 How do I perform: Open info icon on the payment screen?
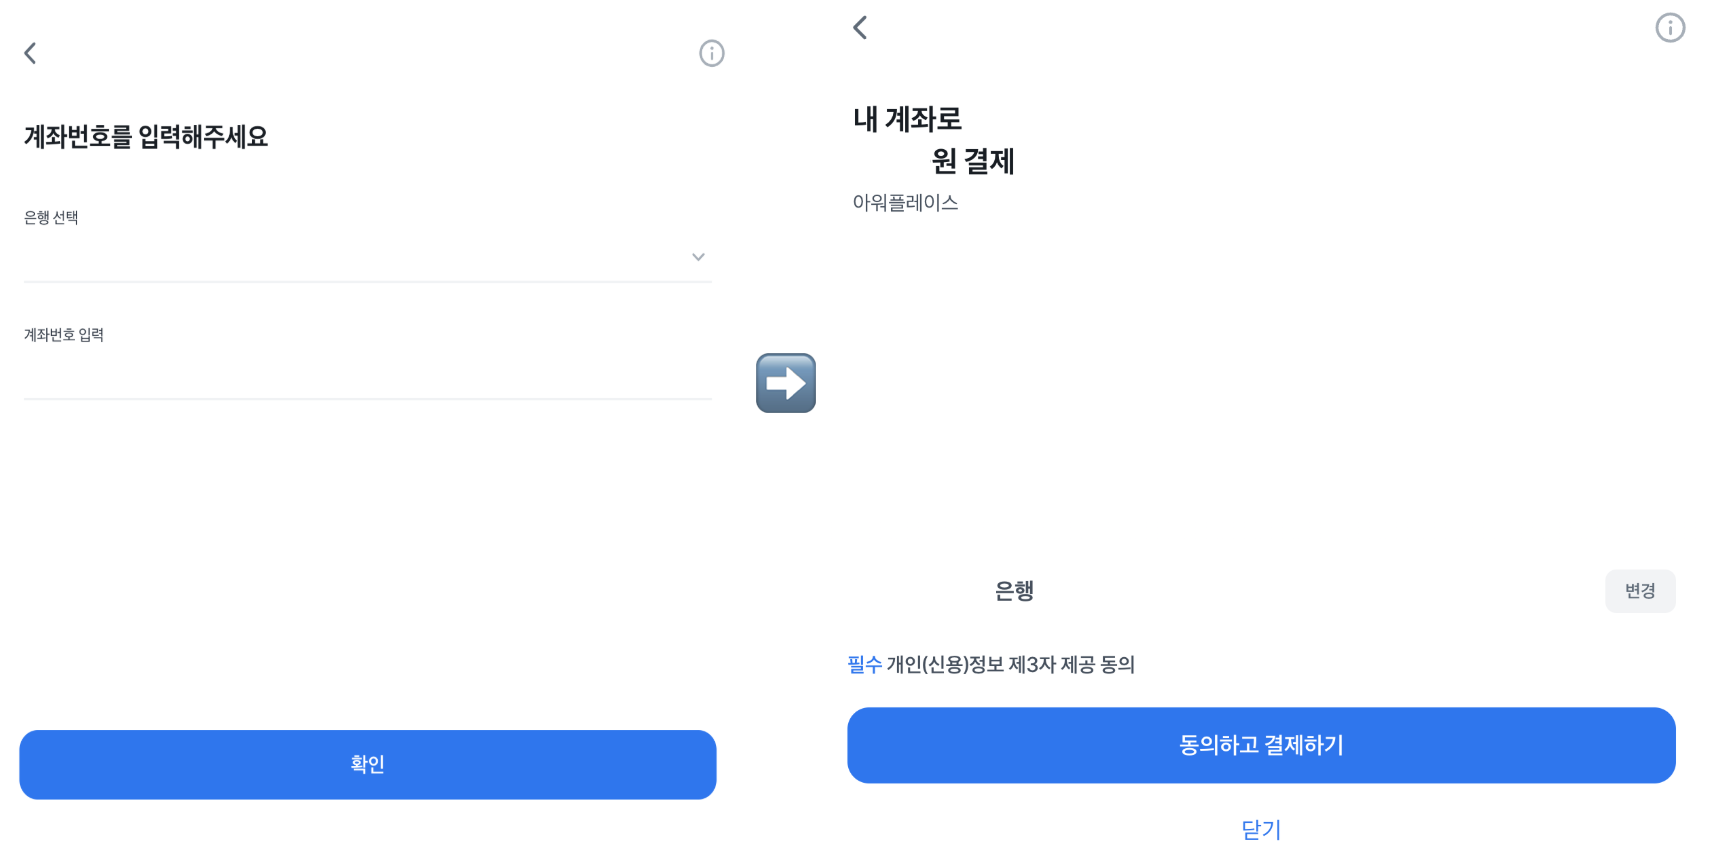(1669, 28)
